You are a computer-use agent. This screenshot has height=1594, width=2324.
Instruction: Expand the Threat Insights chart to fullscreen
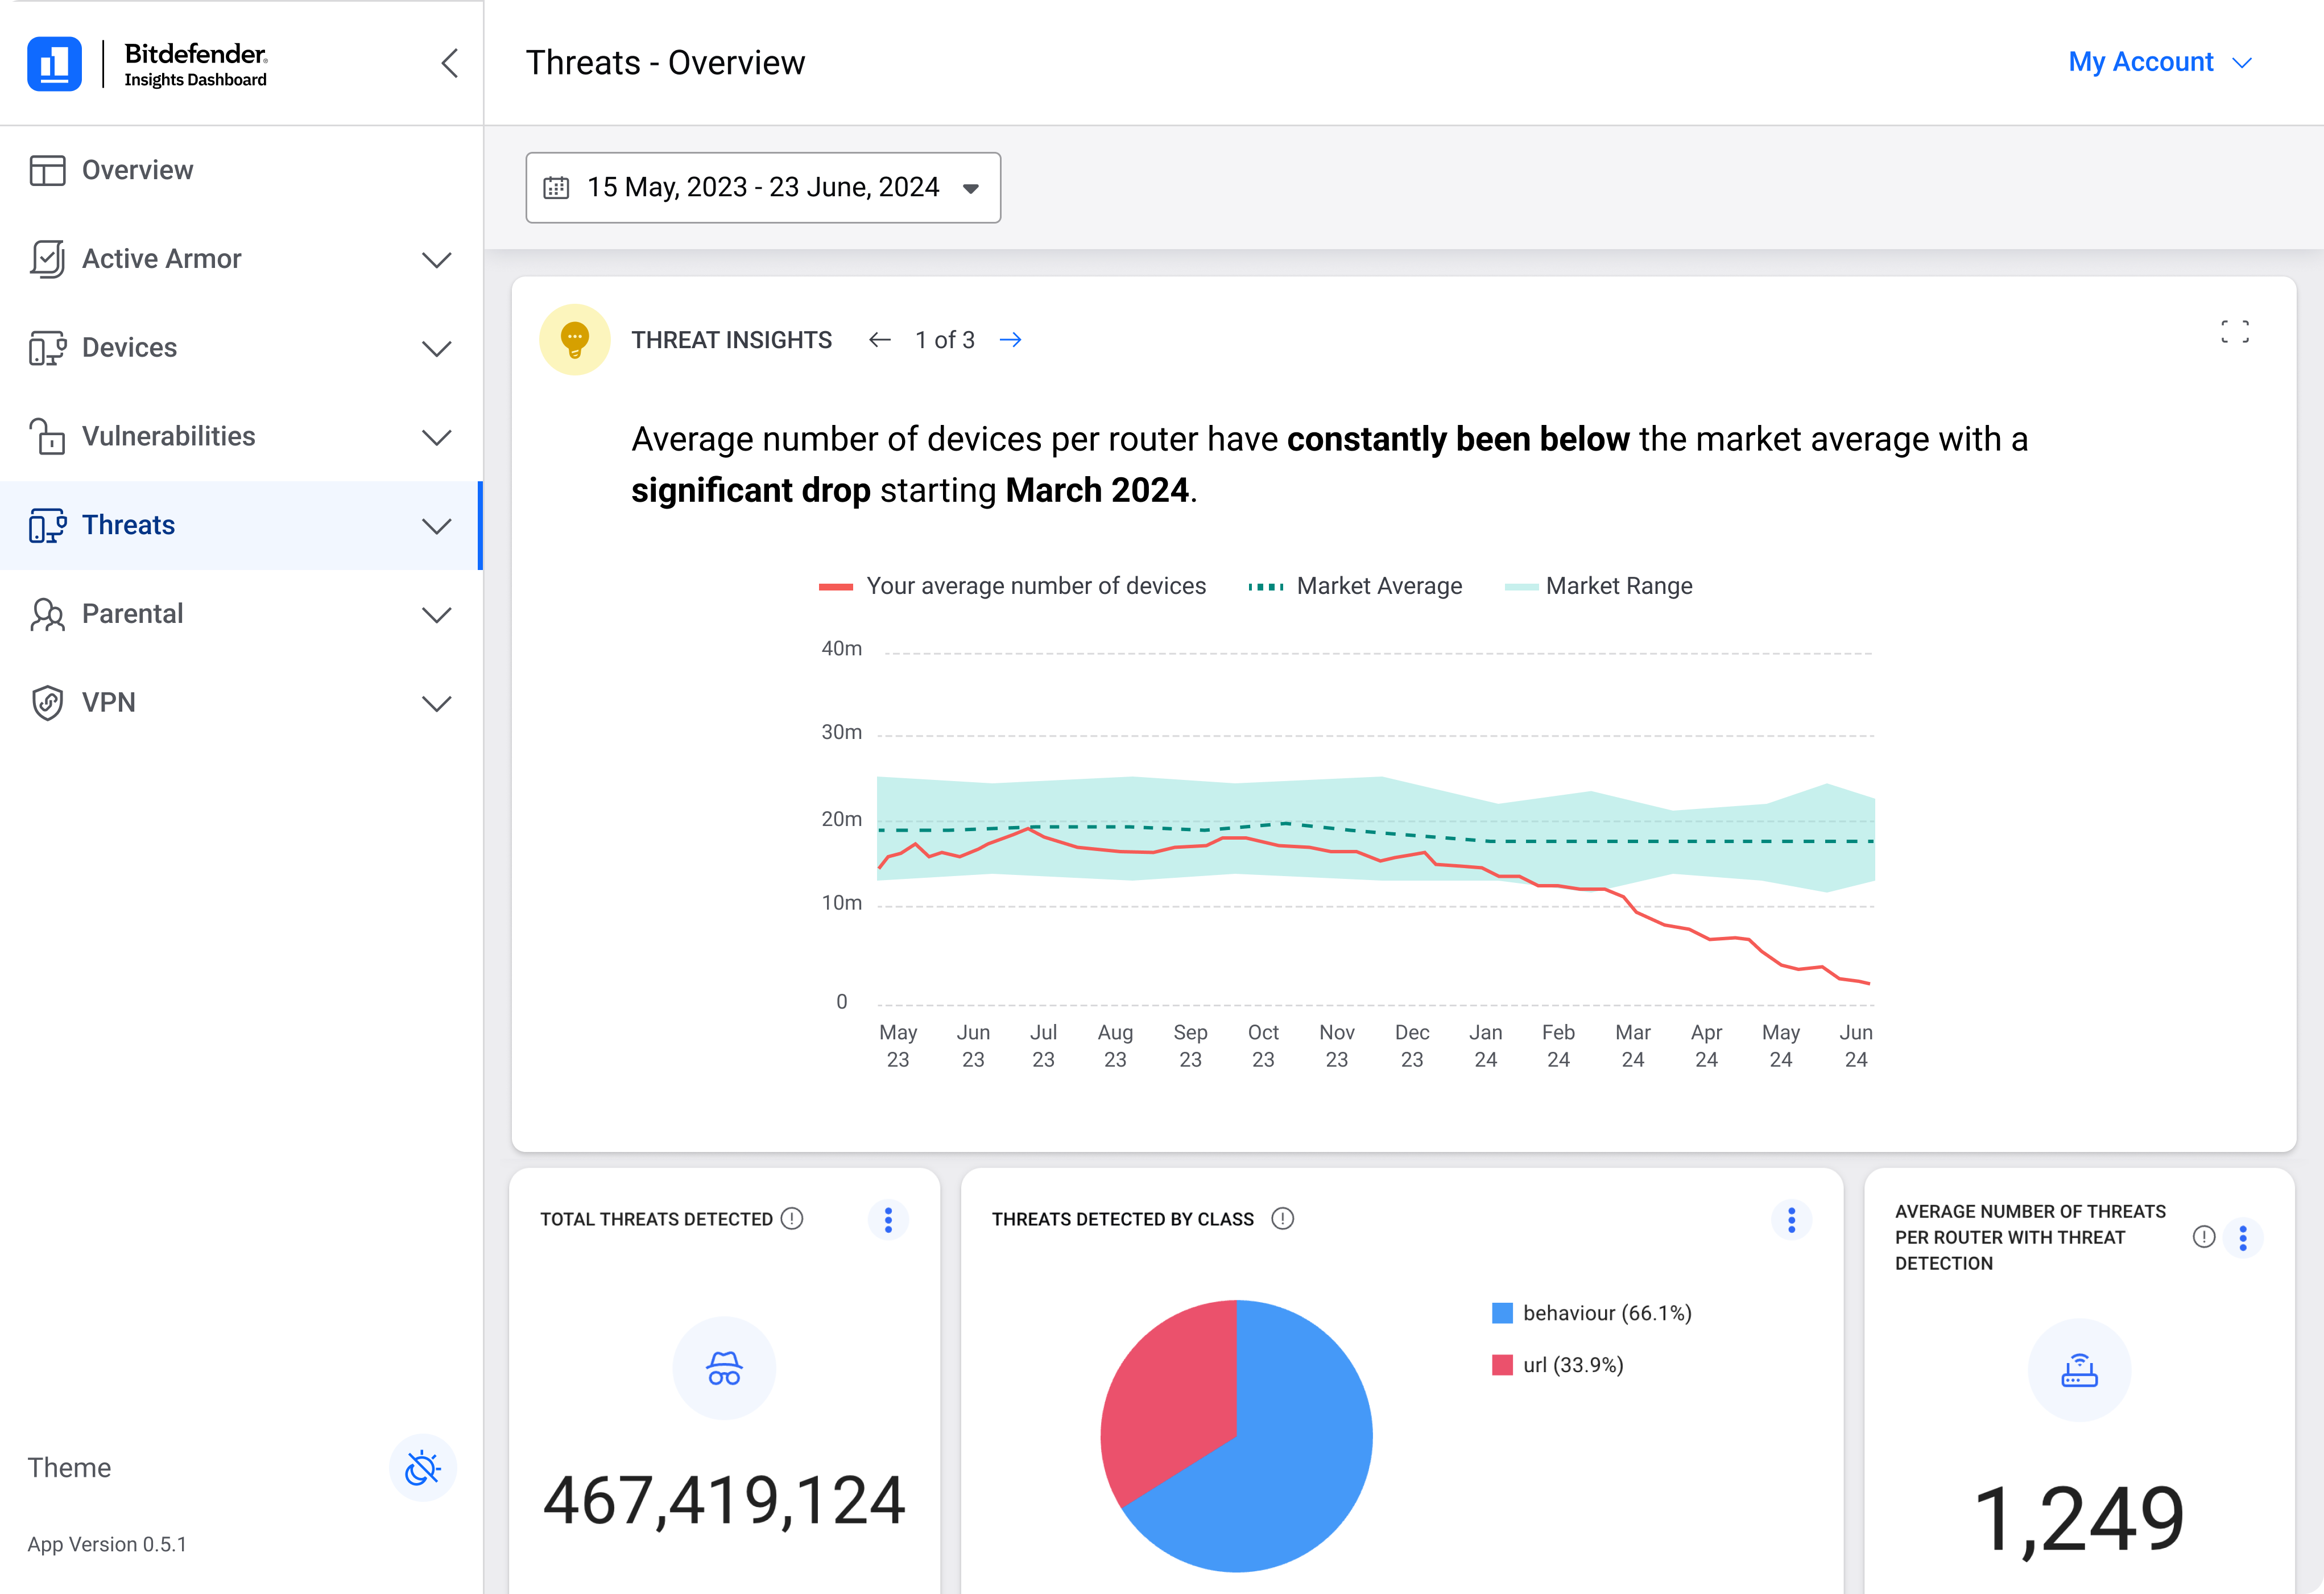tap(2235, 332)
